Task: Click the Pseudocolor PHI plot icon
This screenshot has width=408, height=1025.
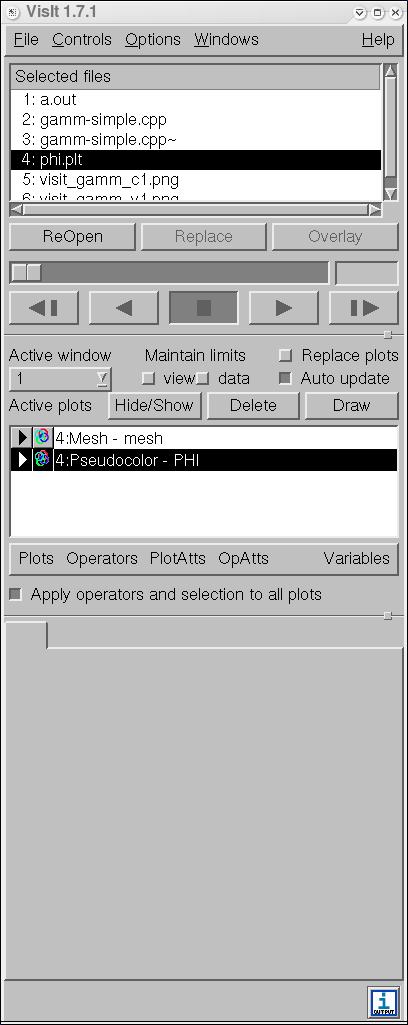Action: [42, 460]
